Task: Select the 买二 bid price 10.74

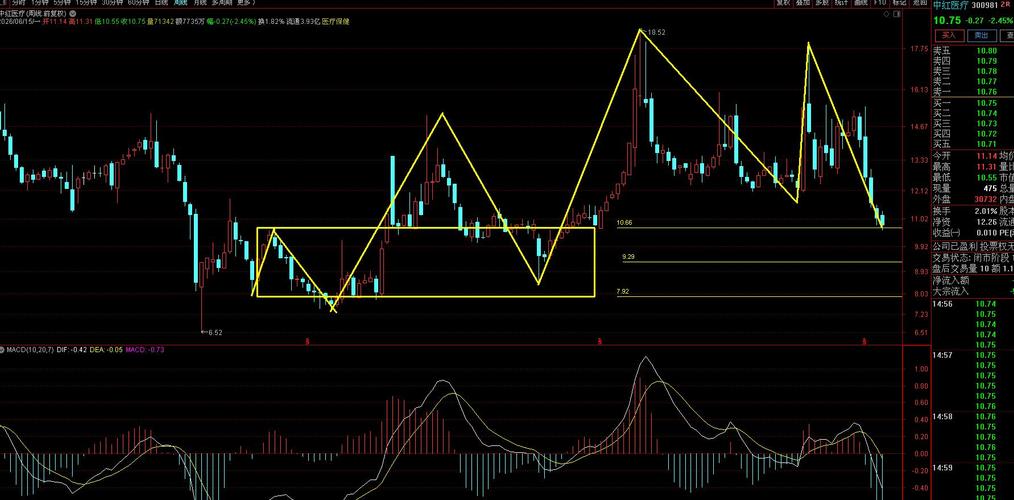Action: [987, 113]
